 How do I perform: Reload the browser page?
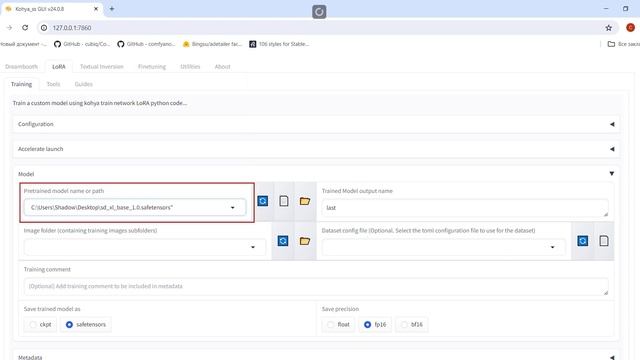(x=25, y=28)
